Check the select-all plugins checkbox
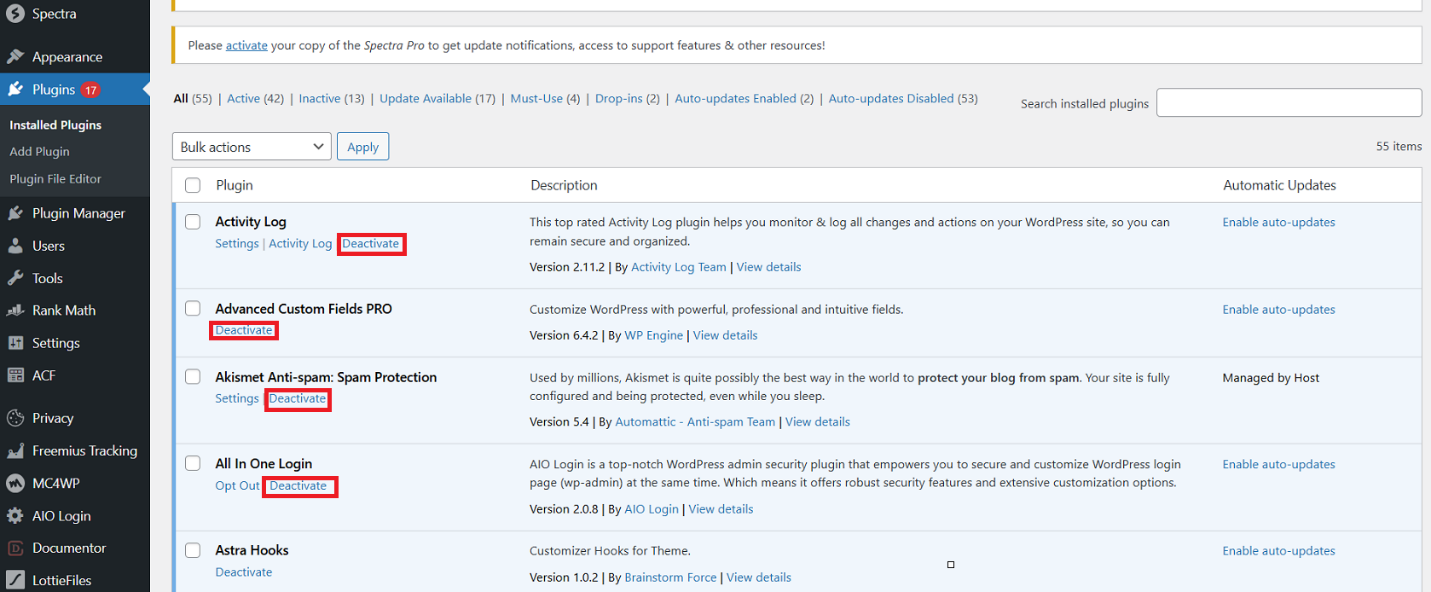 (192, 185)
